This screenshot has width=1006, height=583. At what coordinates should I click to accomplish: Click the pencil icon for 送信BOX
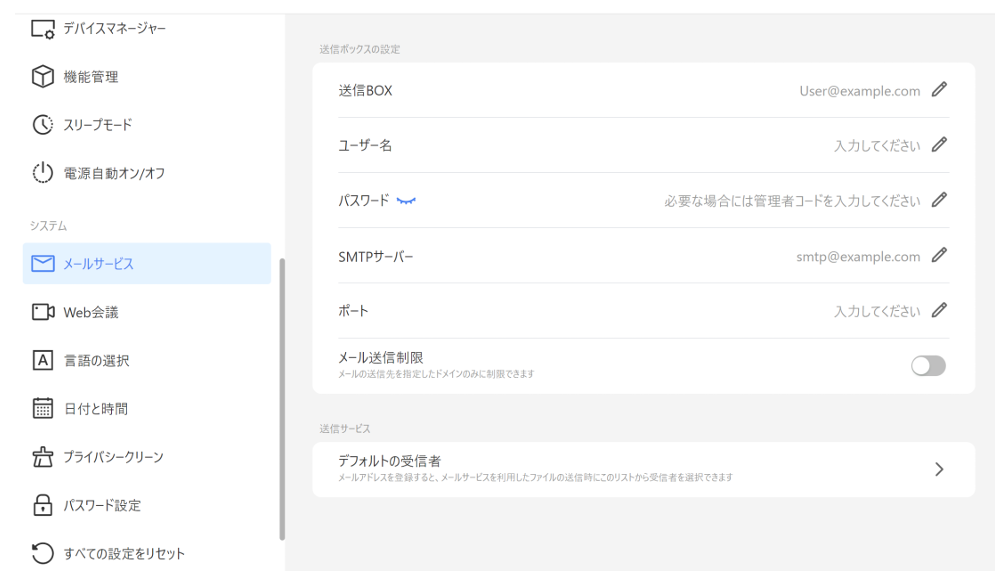click(938, 90)
